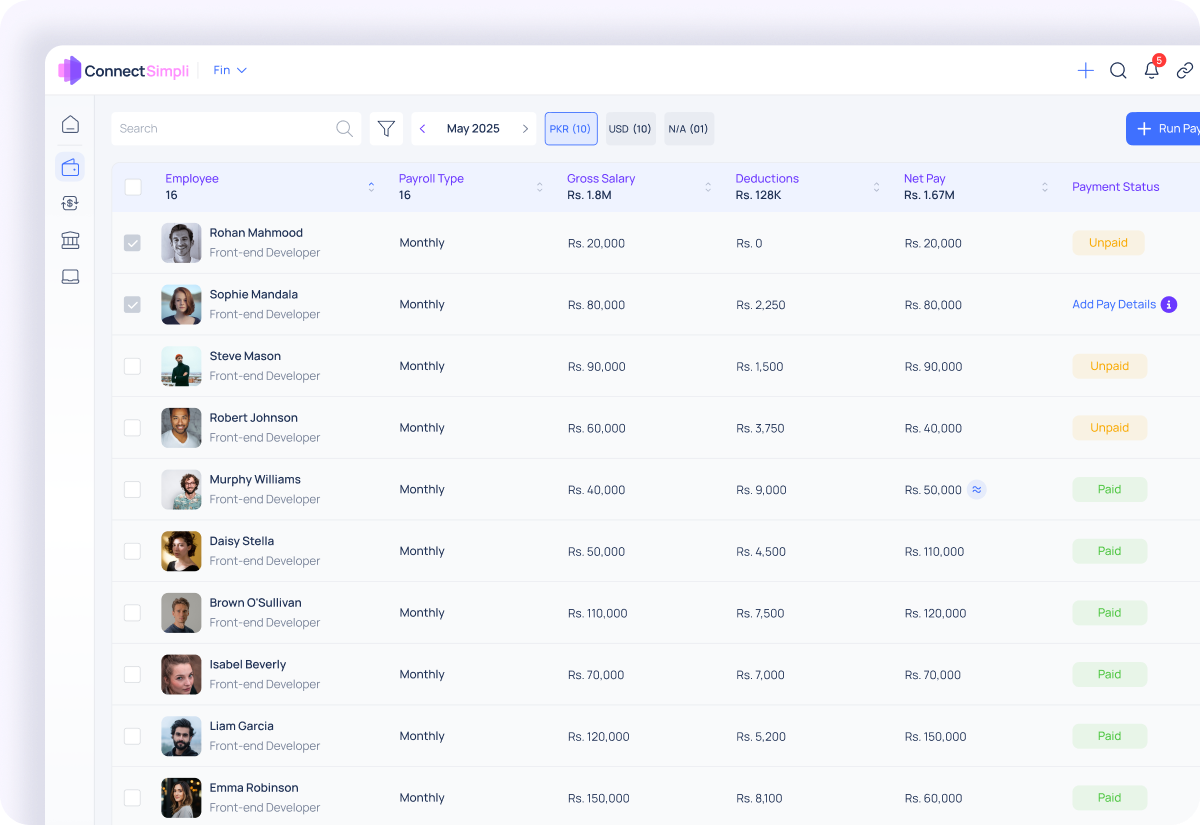This screenshot has height=825, width=1200.
Task: Open the bank section from sidebar
Action: coord(70,240)
